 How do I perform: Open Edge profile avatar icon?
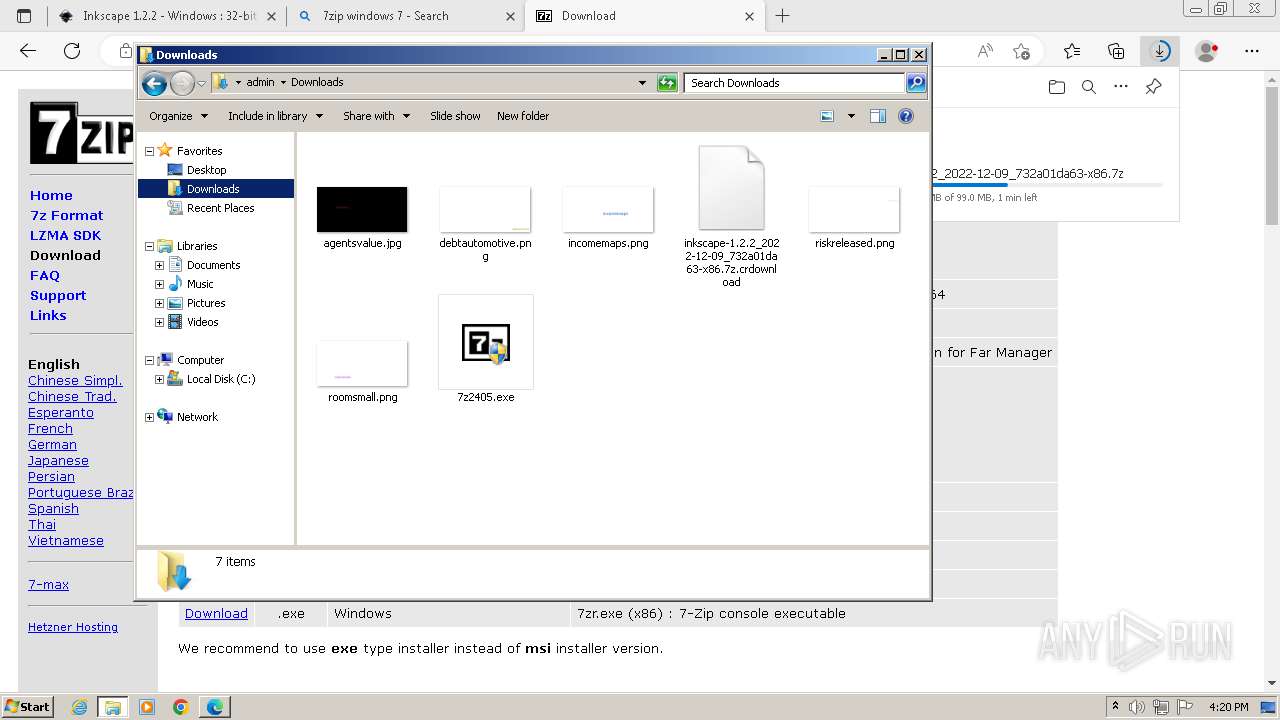(x=1207, y=51)
